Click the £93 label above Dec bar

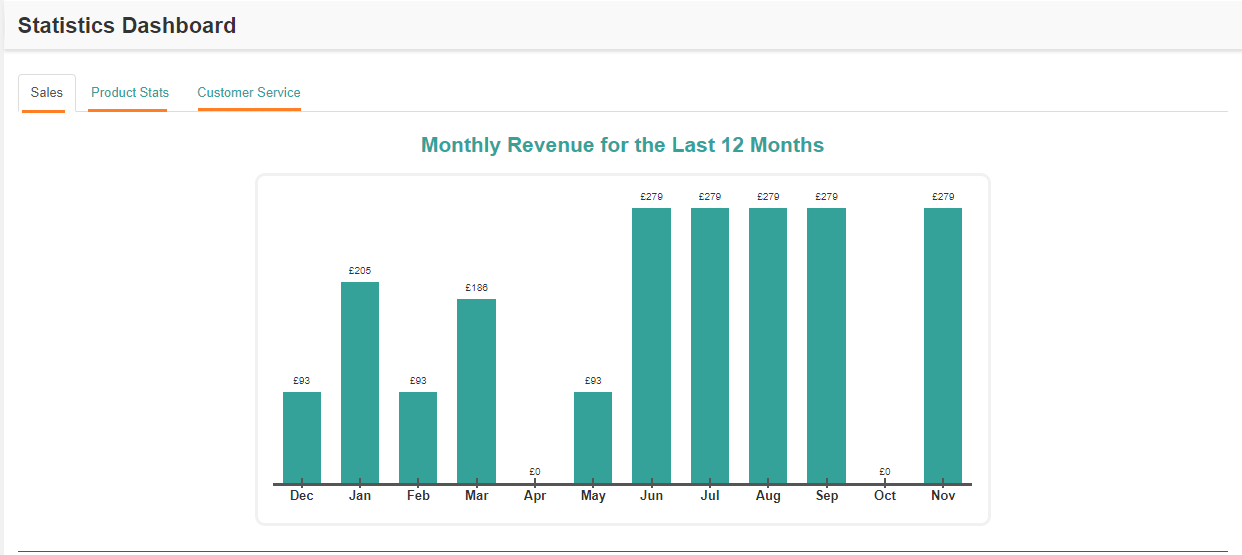(x=302, y=381)
